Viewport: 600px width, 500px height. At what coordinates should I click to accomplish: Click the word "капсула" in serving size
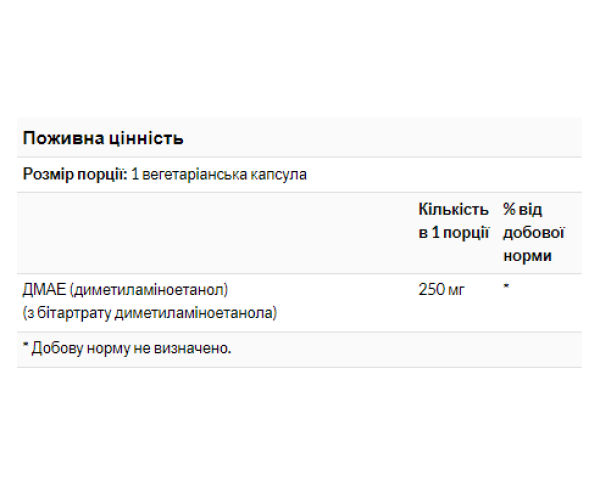click(x=275, y=174)
